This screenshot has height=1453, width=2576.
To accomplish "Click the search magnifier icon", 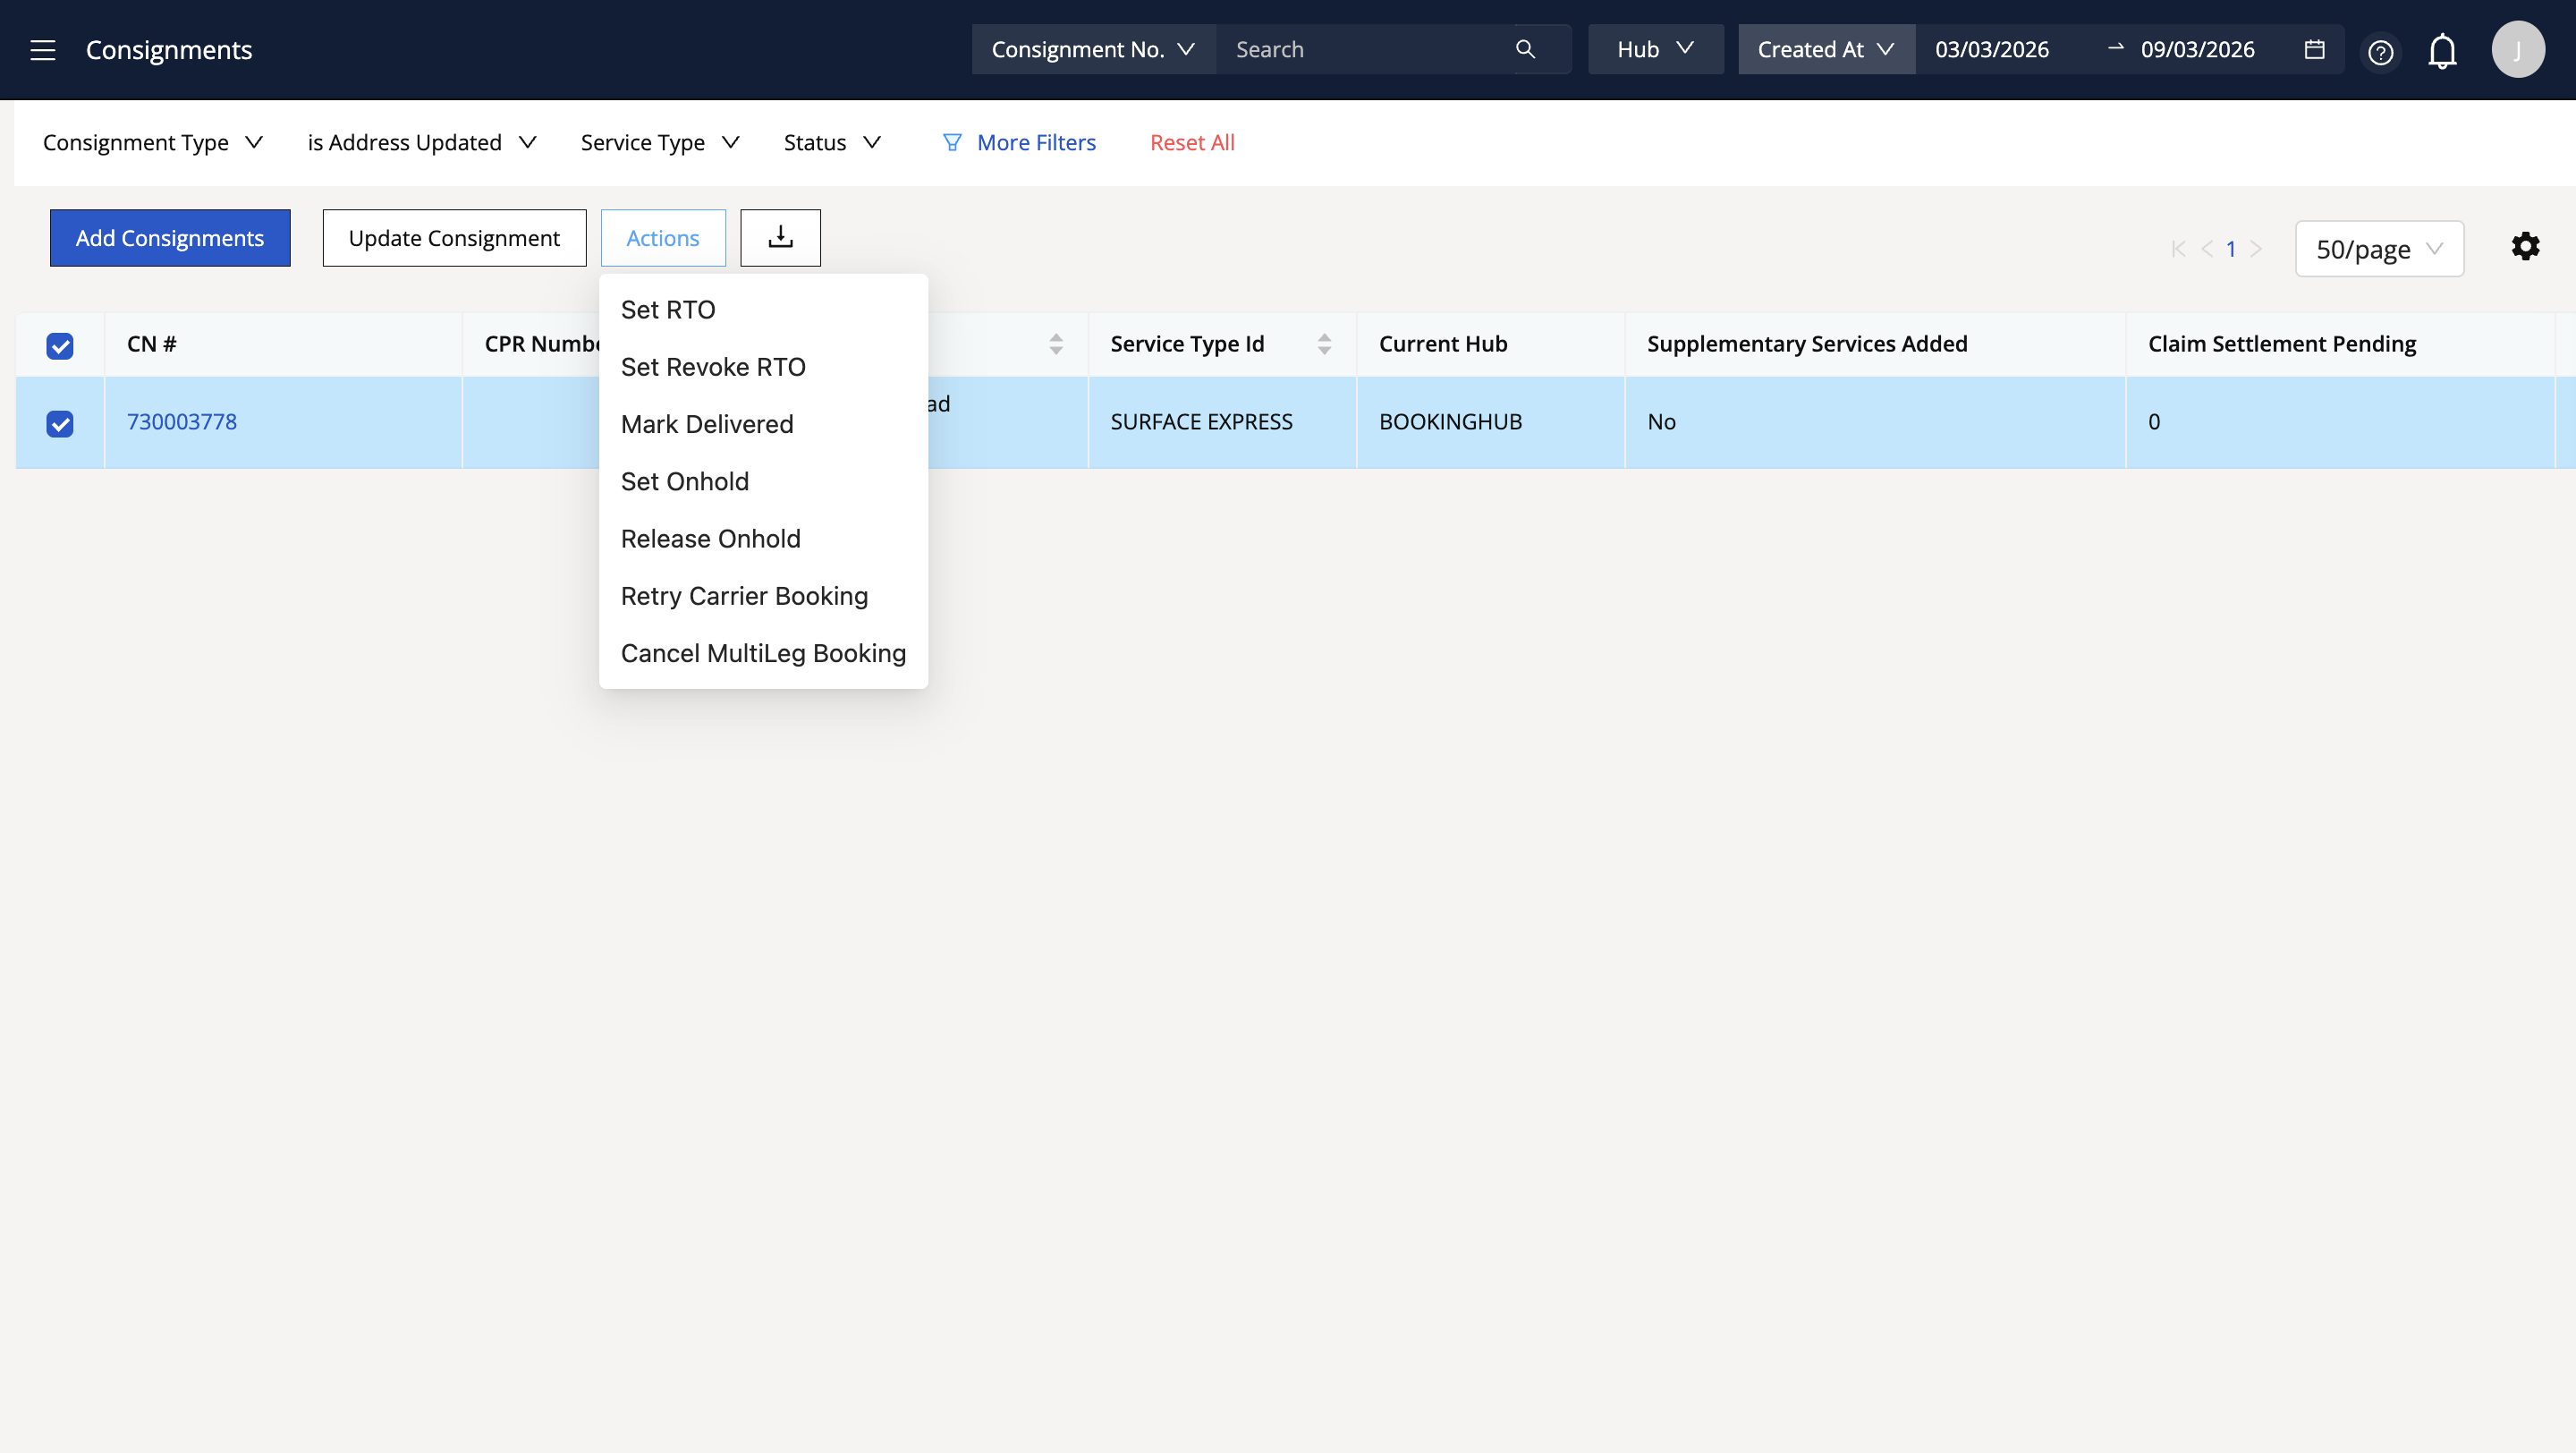I will coord(1525,49).
